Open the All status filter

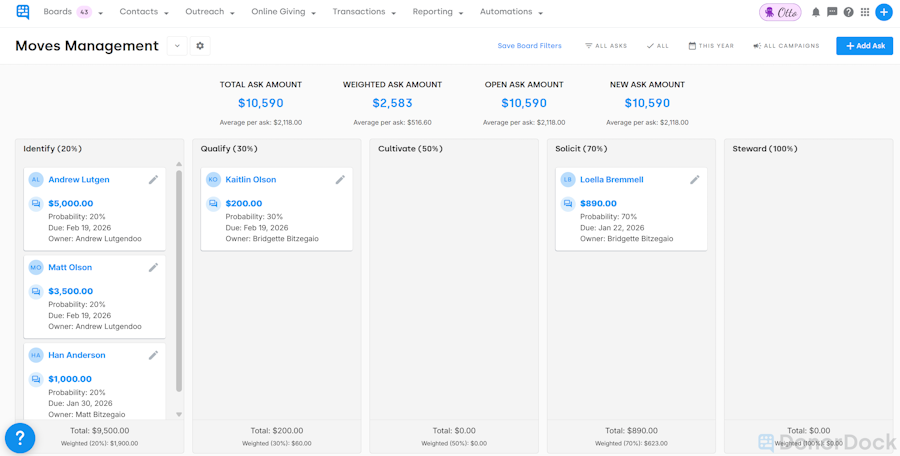click(658, 46)
